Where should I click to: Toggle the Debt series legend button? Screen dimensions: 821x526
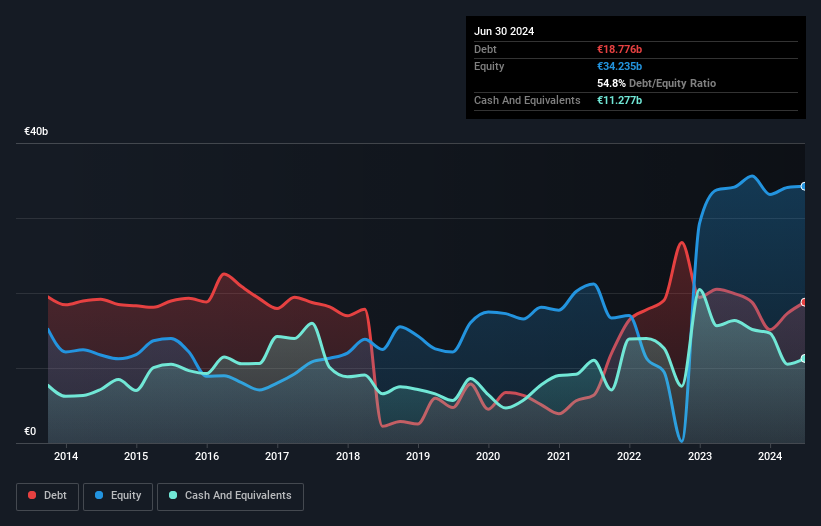48,496
